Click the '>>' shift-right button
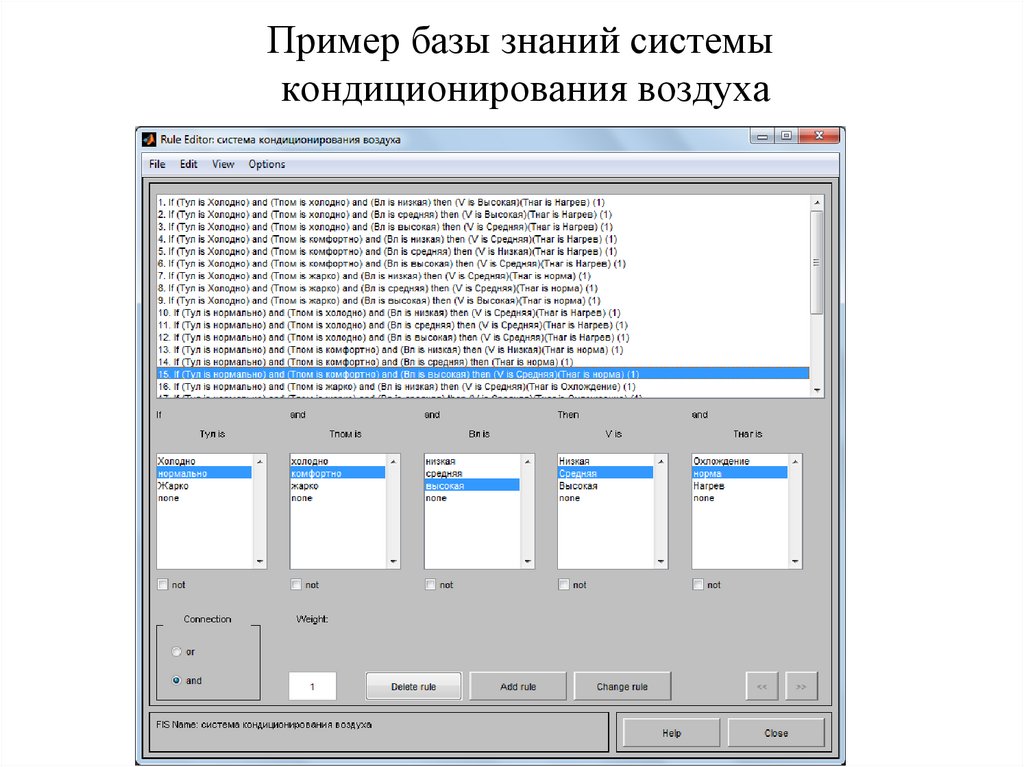The height and width of the screenshot is (767, 1024). (x=801, y=687)
